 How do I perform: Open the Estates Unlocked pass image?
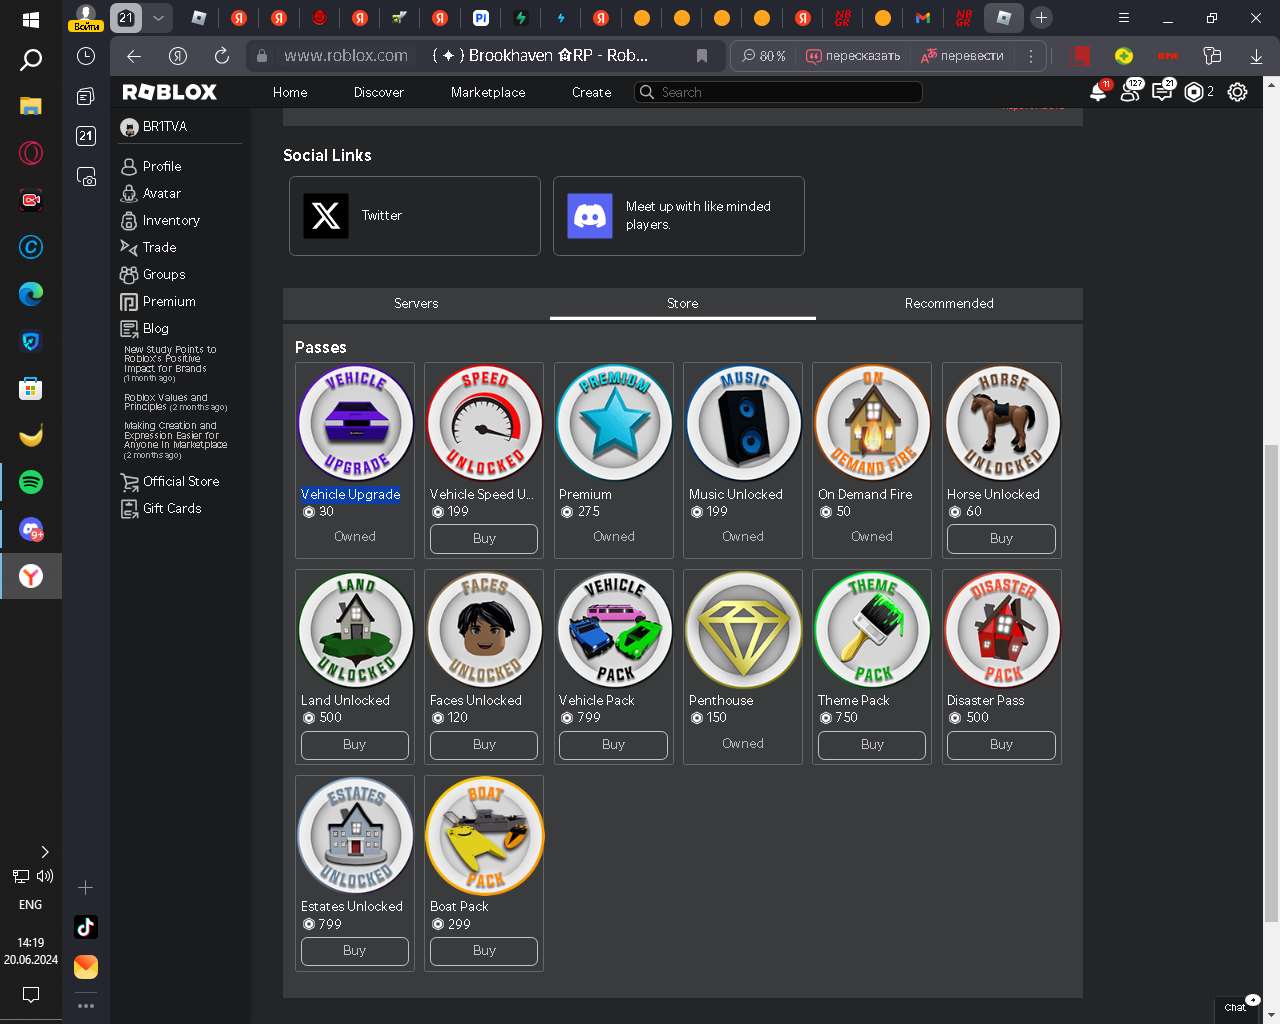355,836
